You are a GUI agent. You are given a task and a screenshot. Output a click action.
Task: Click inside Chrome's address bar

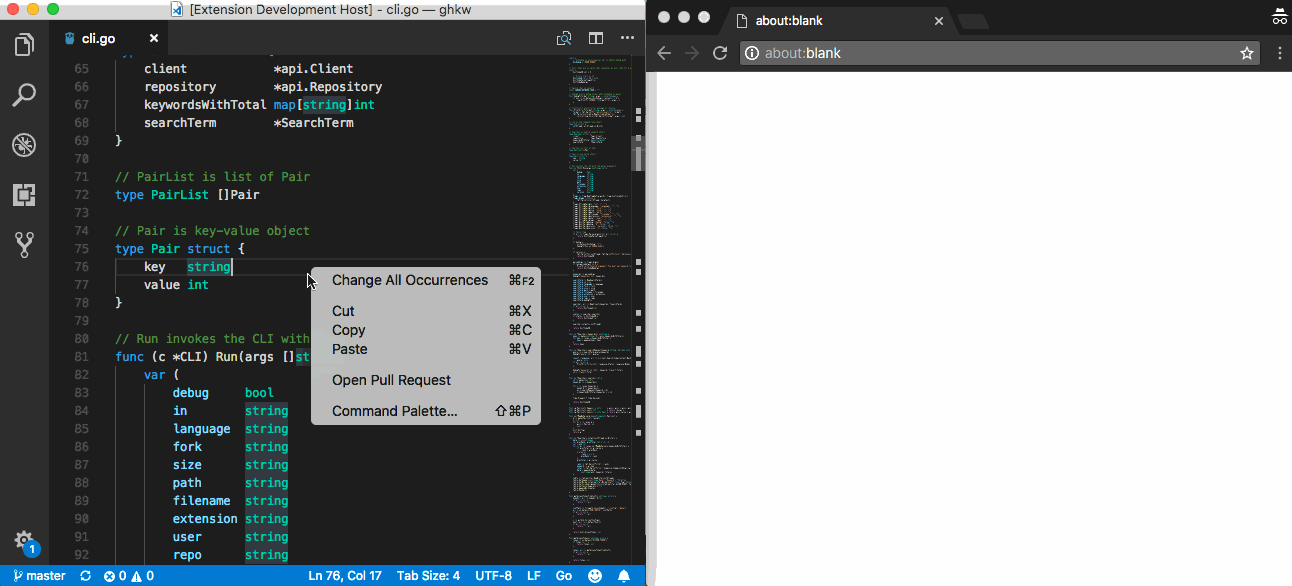tap(950, 53)
